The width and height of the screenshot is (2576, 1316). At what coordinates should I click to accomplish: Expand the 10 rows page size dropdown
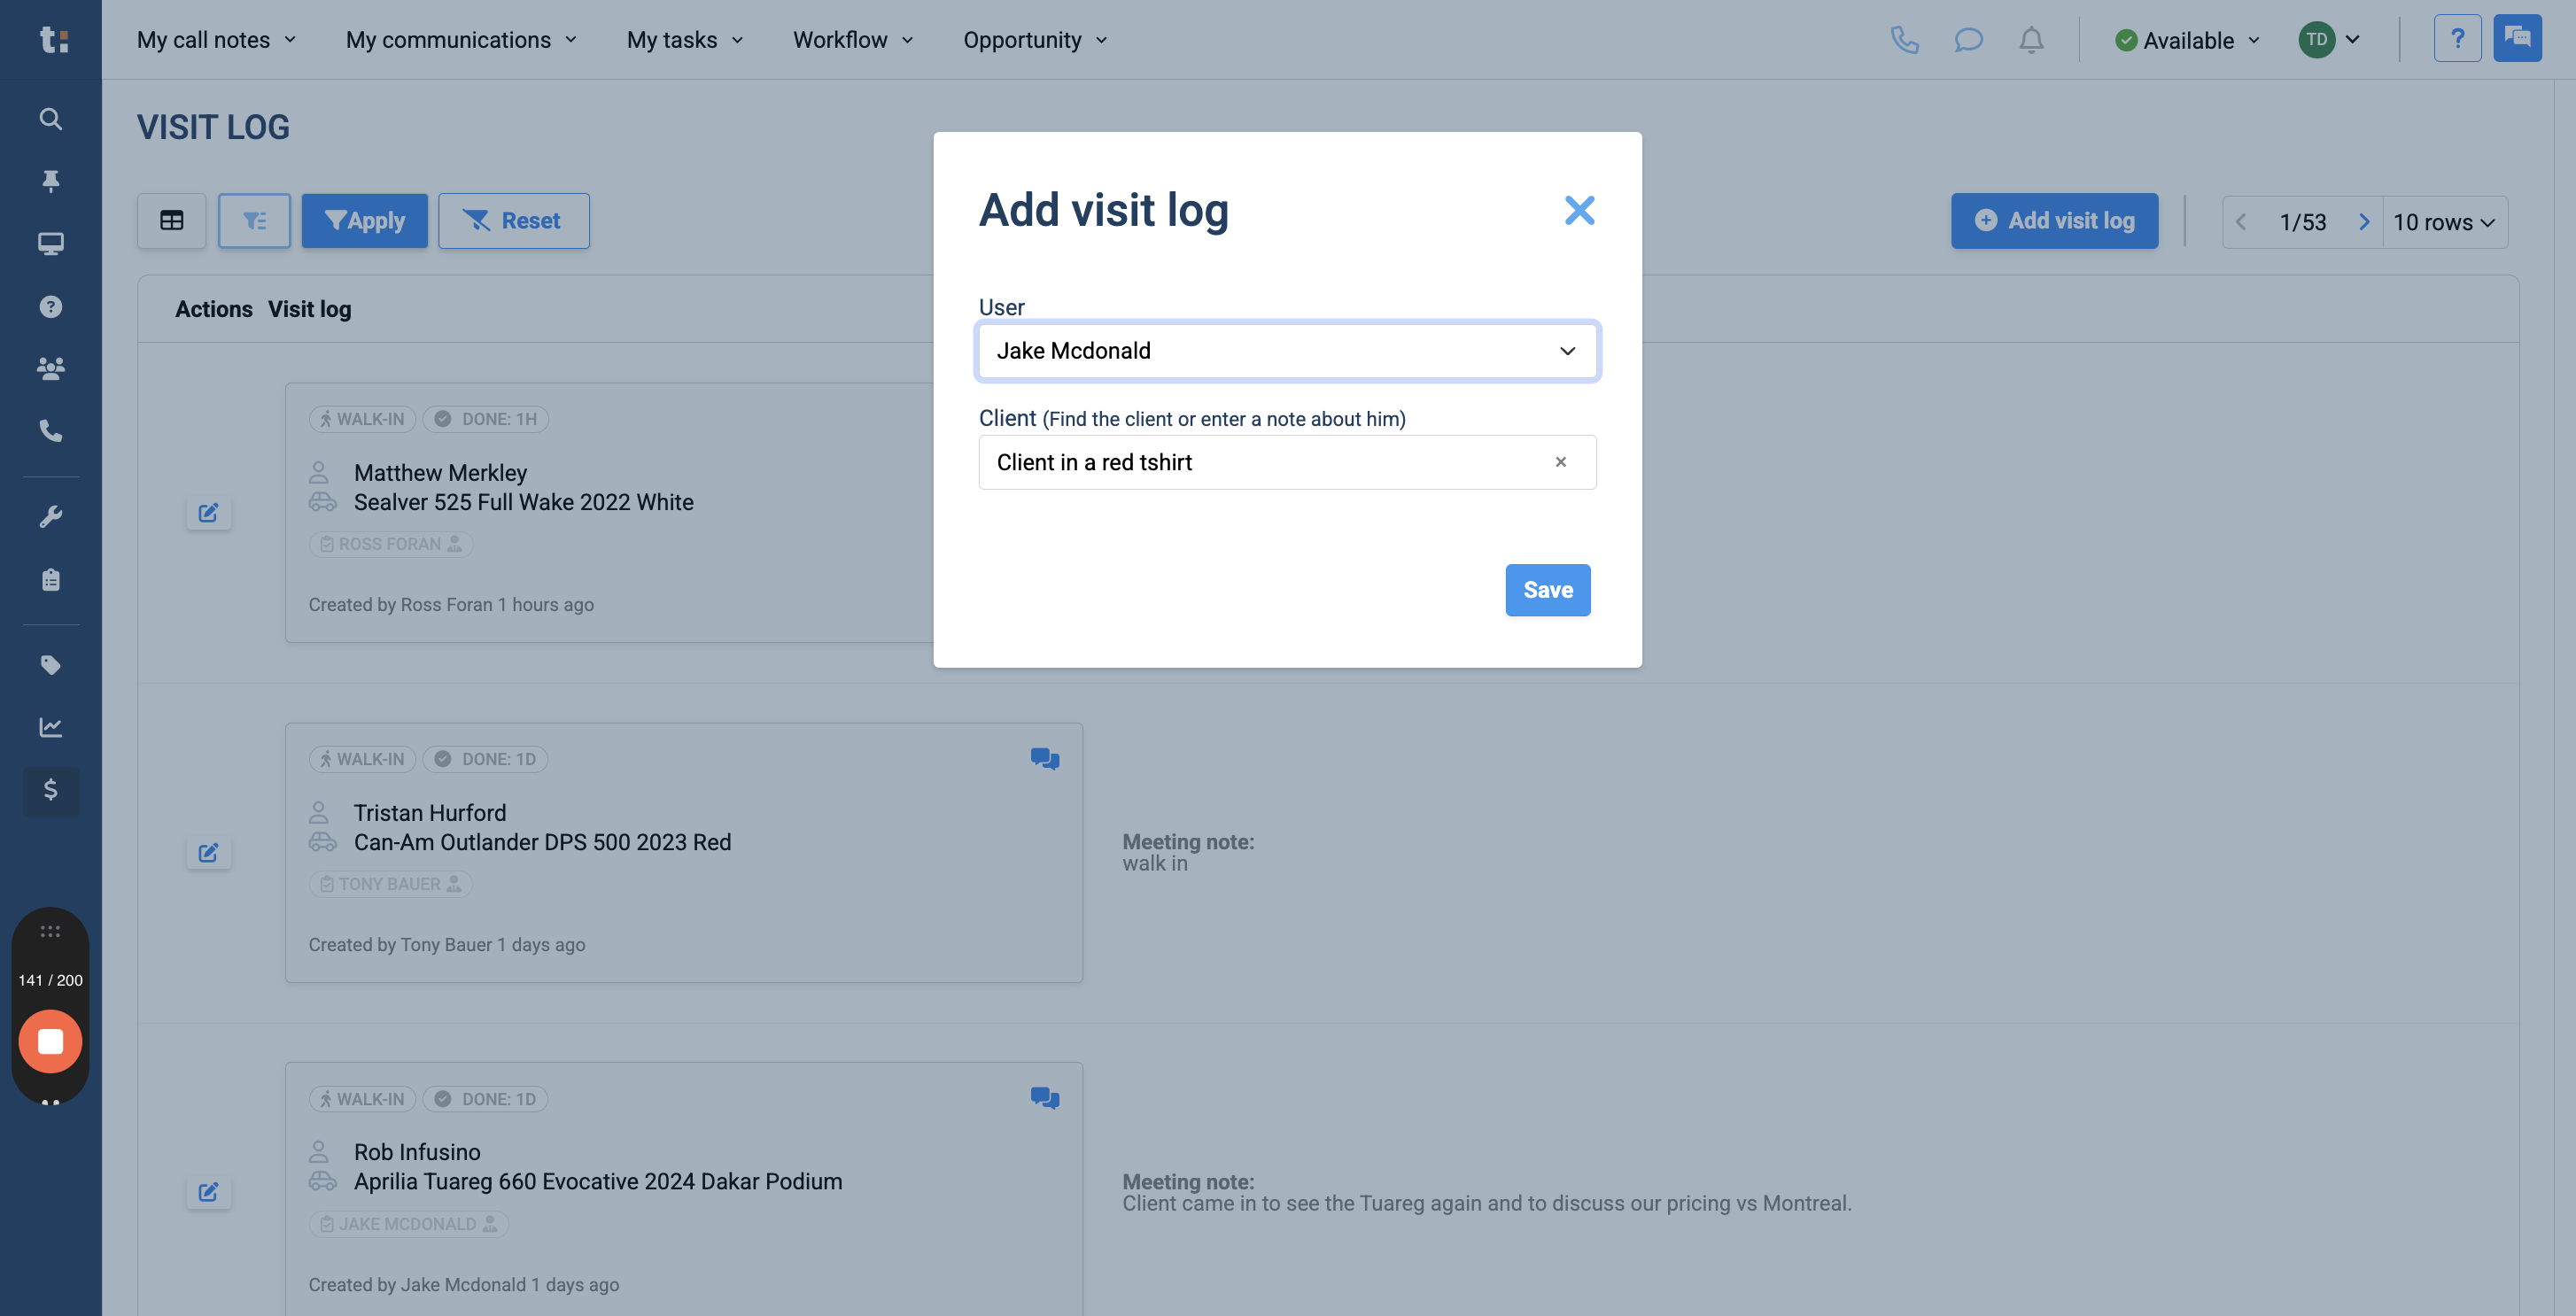(x=2444, y=222)
